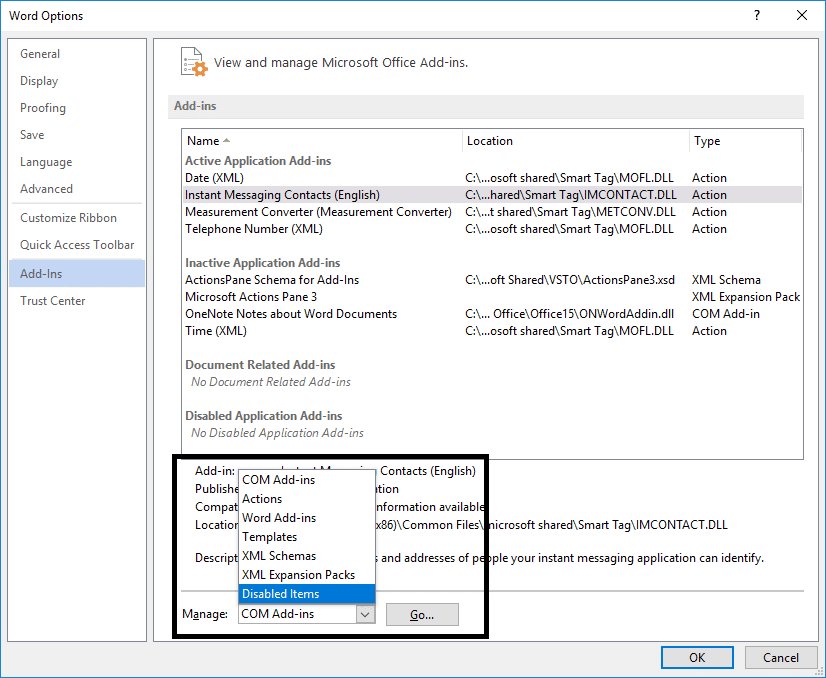Open the Proofing options page

(x=43, y=108)
